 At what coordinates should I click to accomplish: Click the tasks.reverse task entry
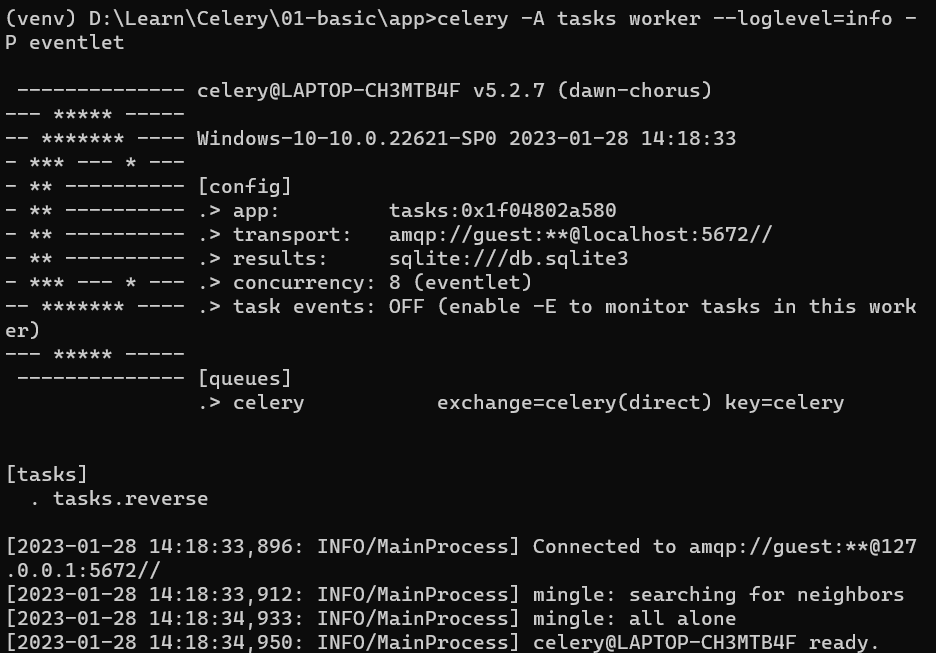point(131,498)
